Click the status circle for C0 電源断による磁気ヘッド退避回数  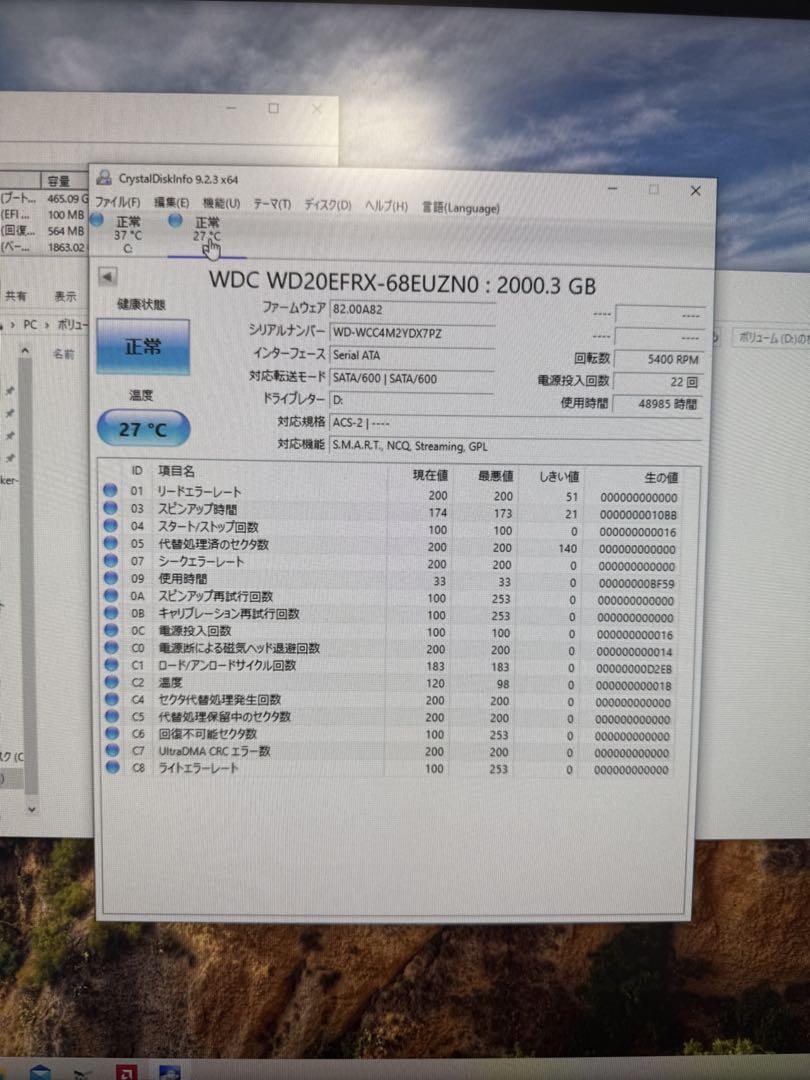(x=111, y=647)
